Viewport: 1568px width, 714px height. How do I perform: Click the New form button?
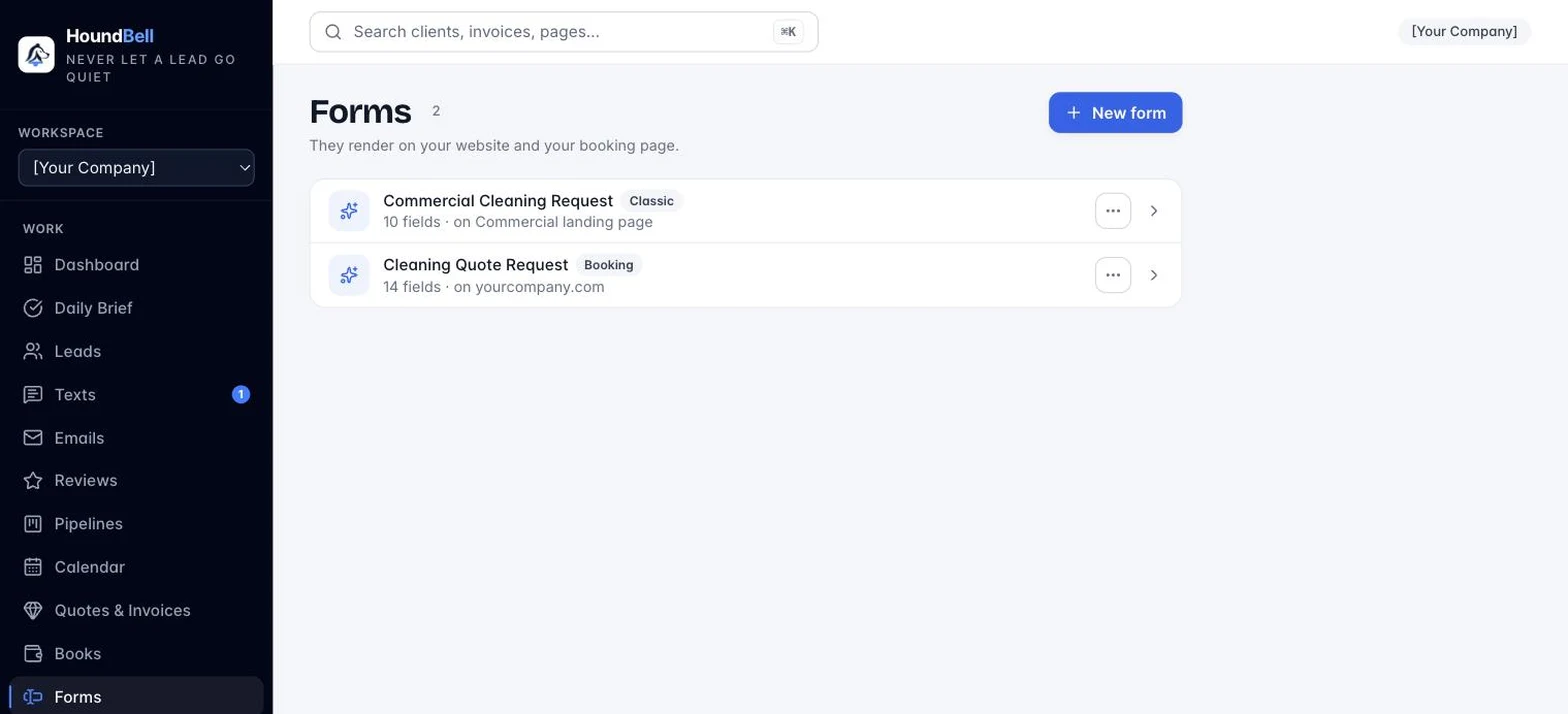click(x=1115, y=113)
